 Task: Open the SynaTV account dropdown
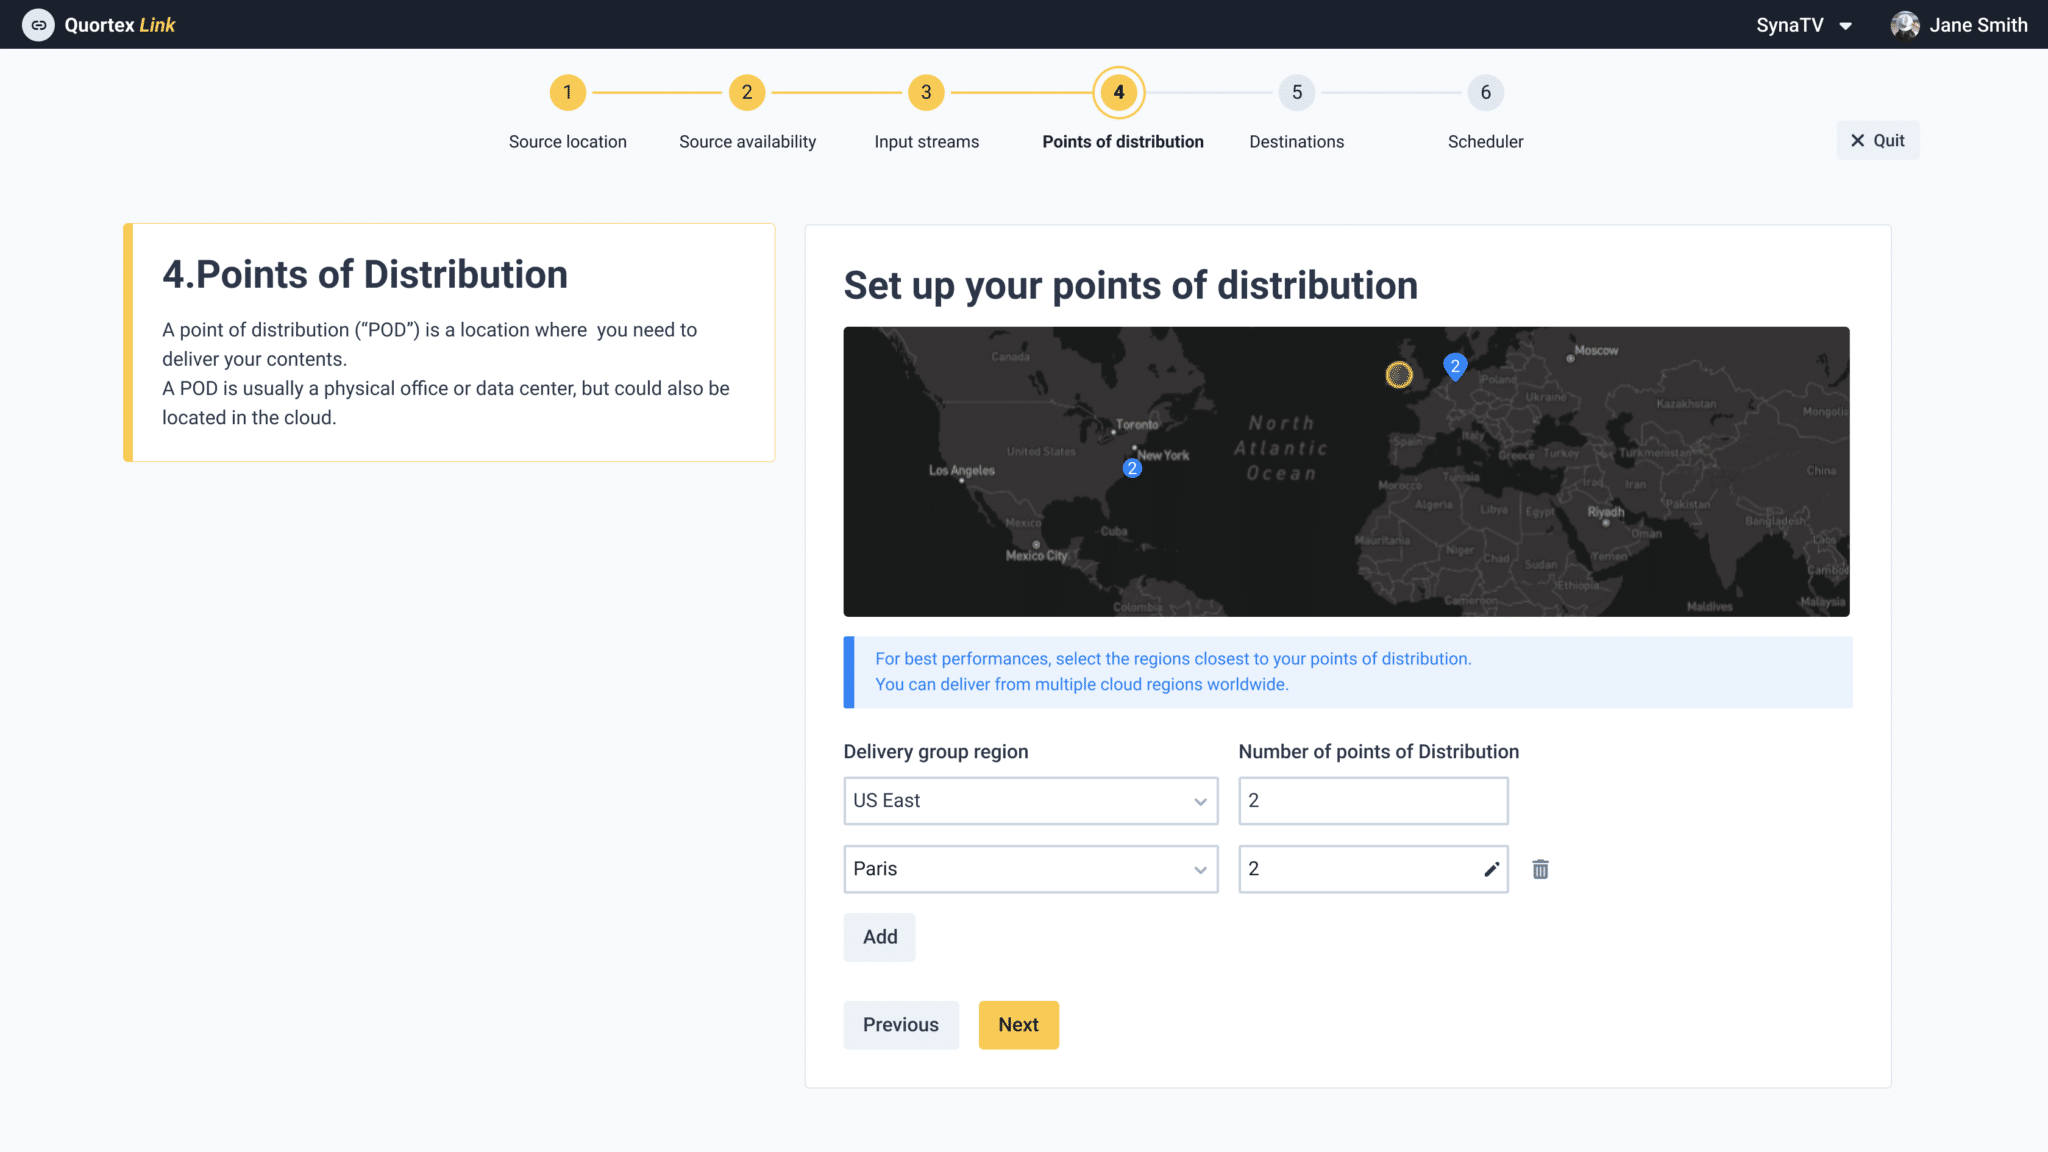[x=1803, y=25]
